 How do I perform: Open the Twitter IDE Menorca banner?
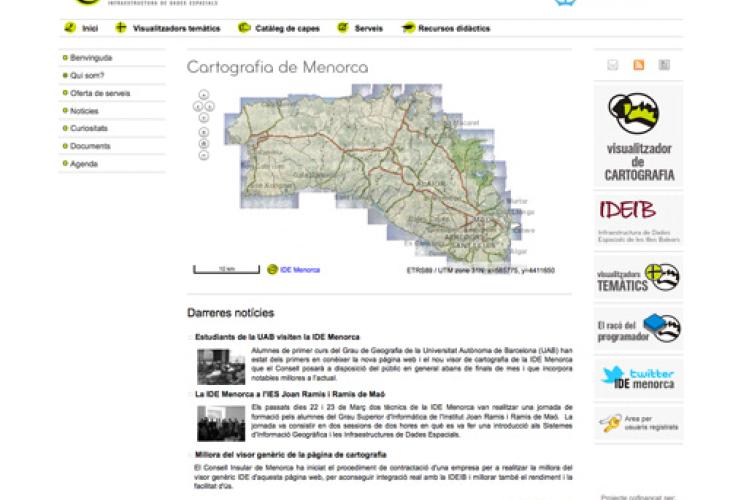pos(639,378)
